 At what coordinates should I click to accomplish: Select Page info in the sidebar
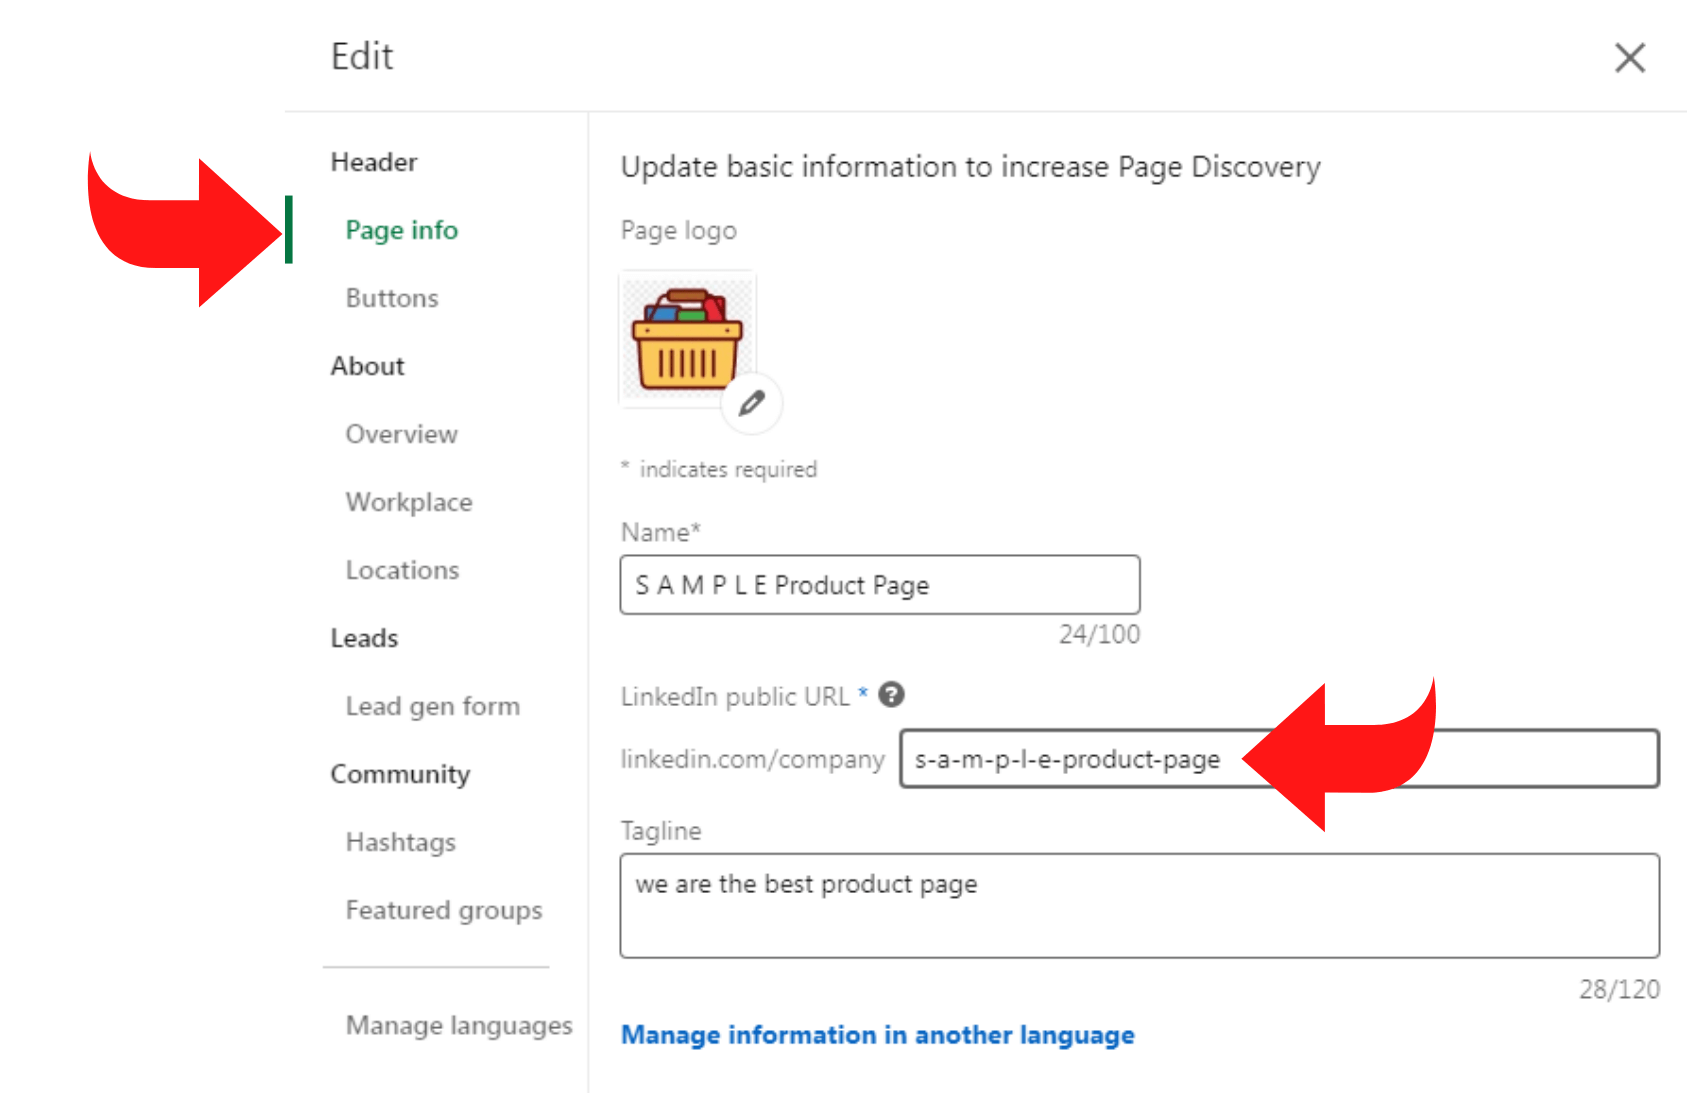point(401,230)
